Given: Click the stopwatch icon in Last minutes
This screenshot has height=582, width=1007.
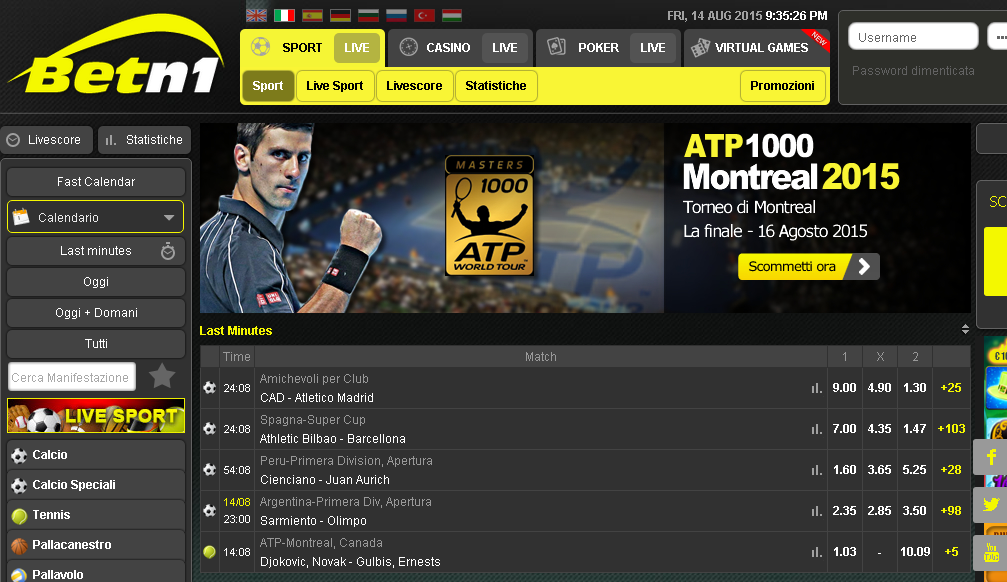Looking at the screenshot, I should 168,251.
